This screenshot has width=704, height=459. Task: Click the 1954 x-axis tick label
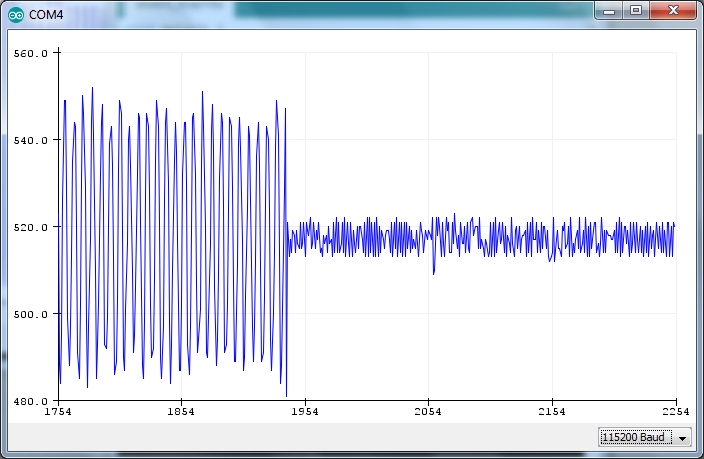[304, 412]
